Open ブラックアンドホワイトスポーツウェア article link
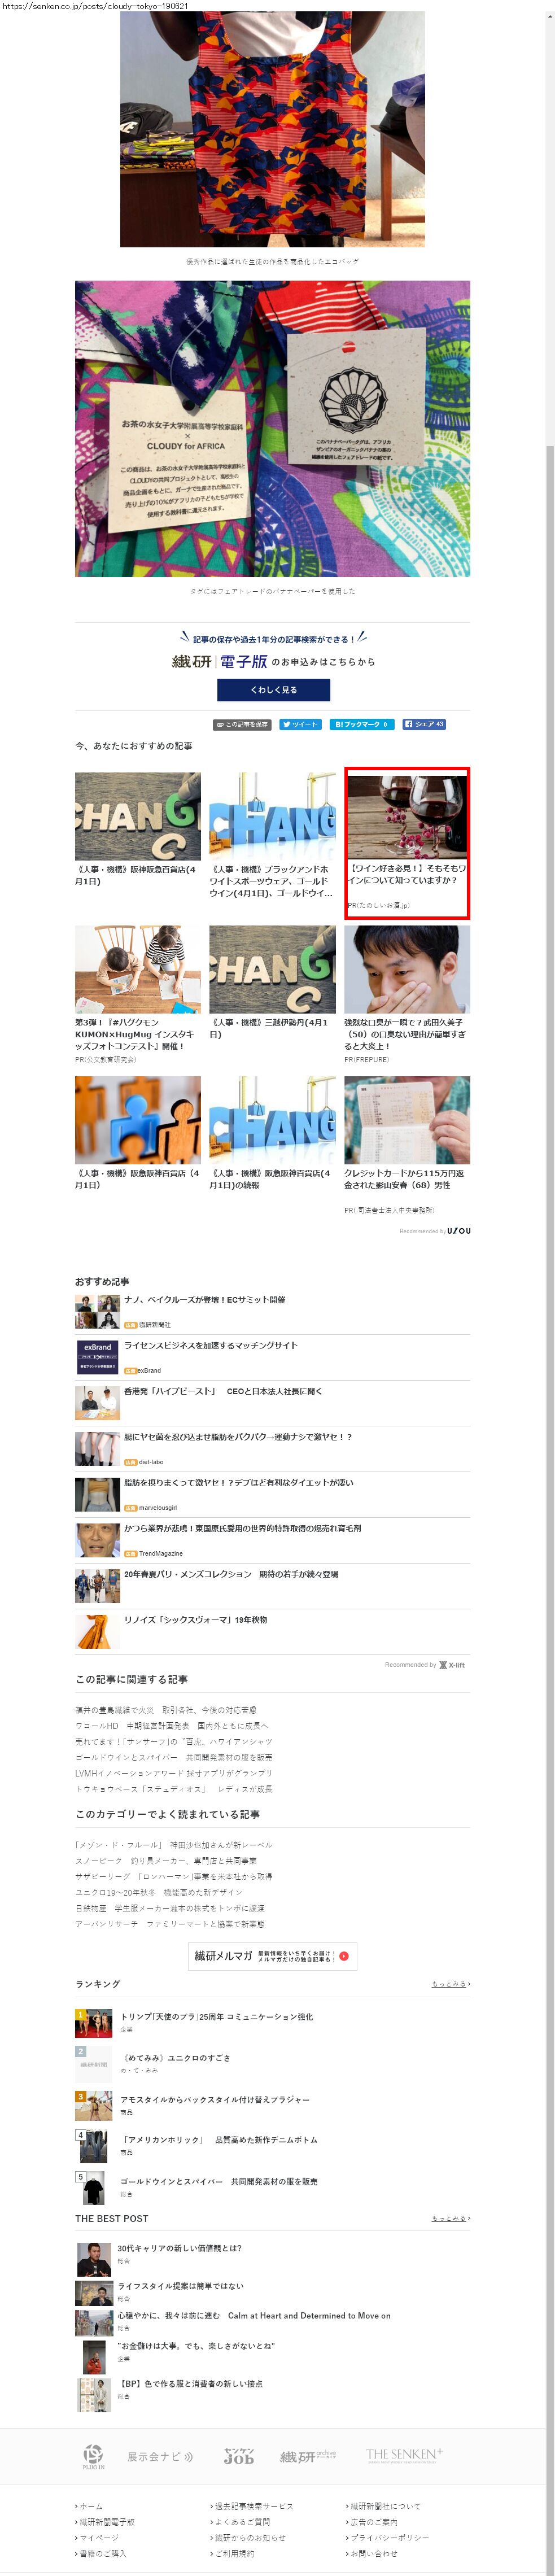The height and width of the screenshot is (2576, 555). pyautogui.click(x=271, y=881)
